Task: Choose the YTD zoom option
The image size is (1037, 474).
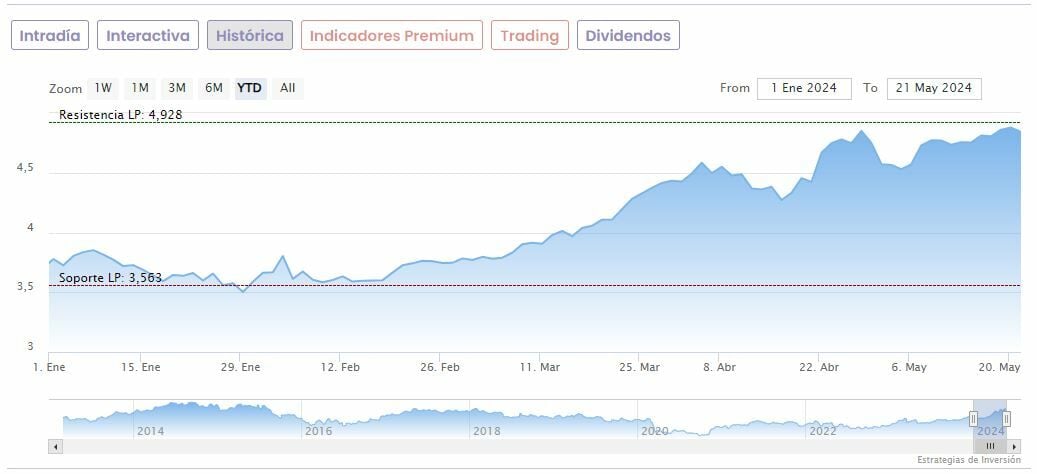Action: pos(250,88)
